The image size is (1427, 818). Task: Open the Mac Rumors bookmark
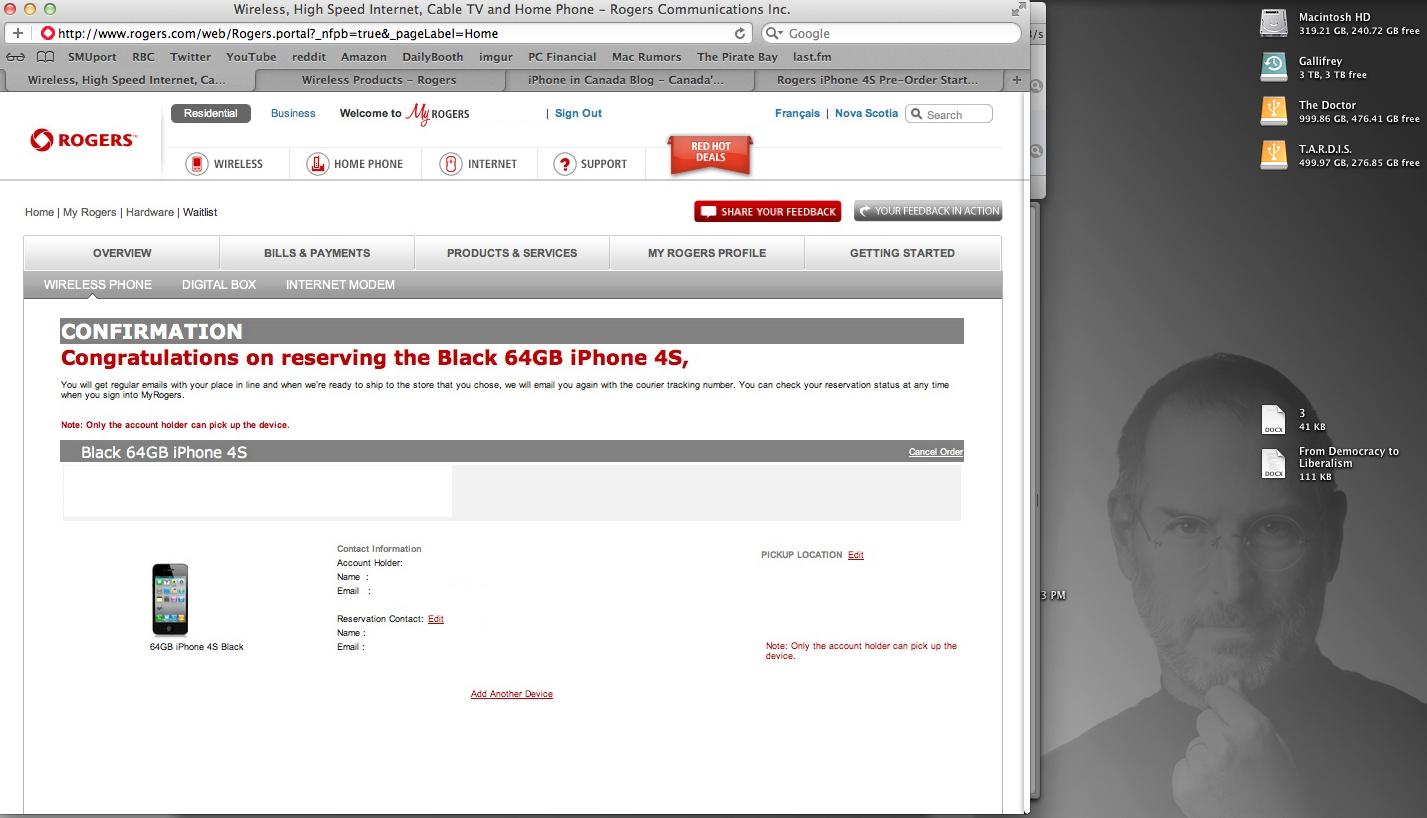(646, 57)
